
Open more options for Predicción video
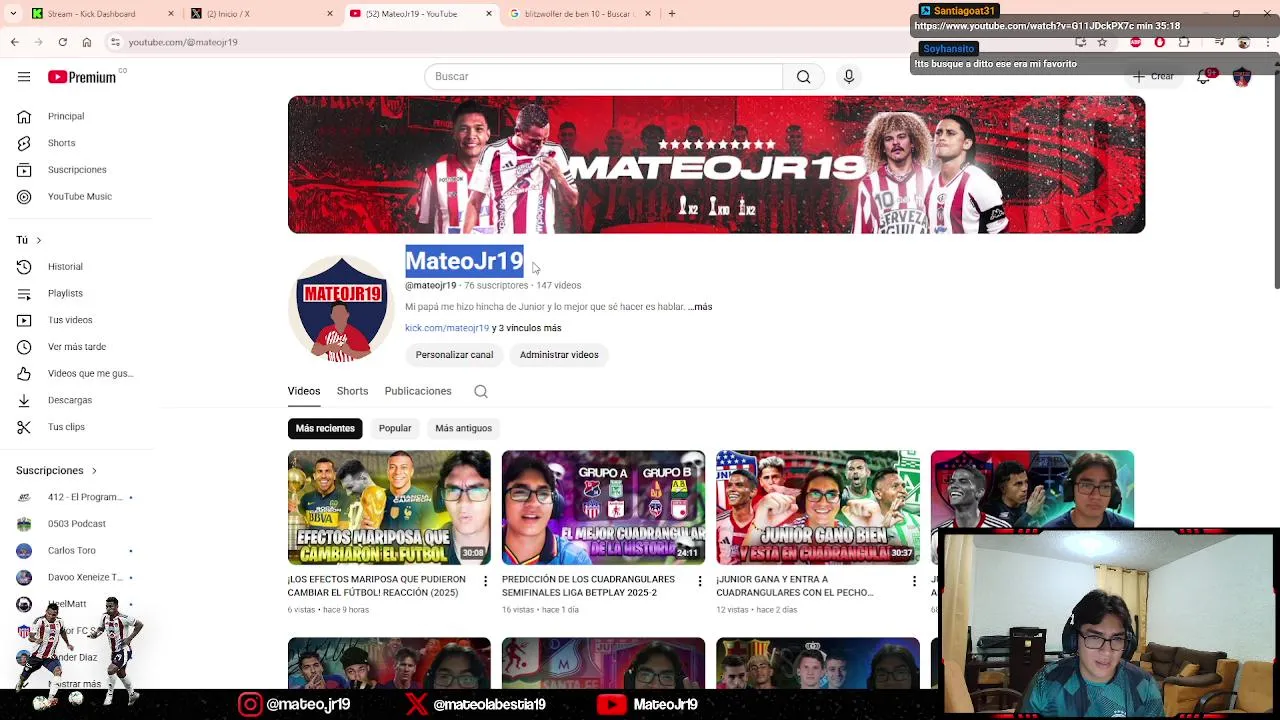point(700,581)
